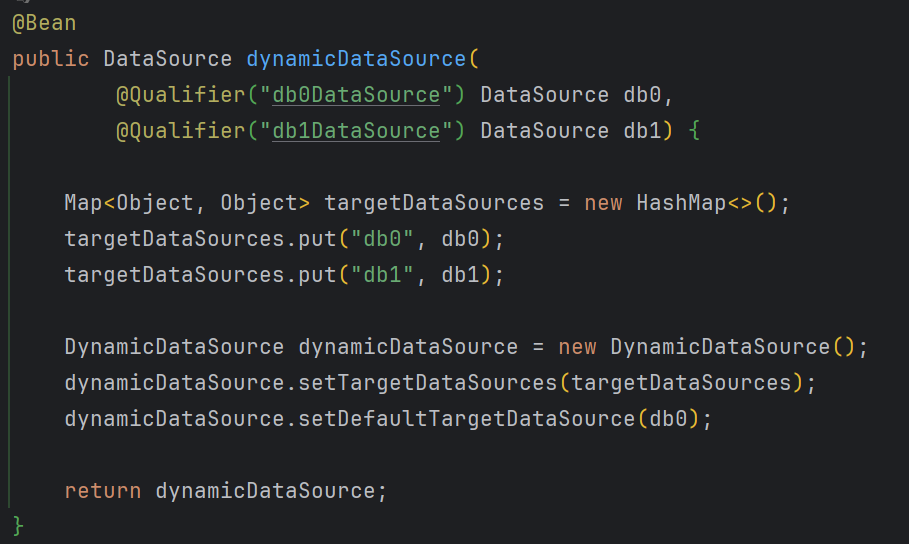Click dynamicDataSource in the return statement
The width and height of the screenshot is (909, 544).
point(266,491)
